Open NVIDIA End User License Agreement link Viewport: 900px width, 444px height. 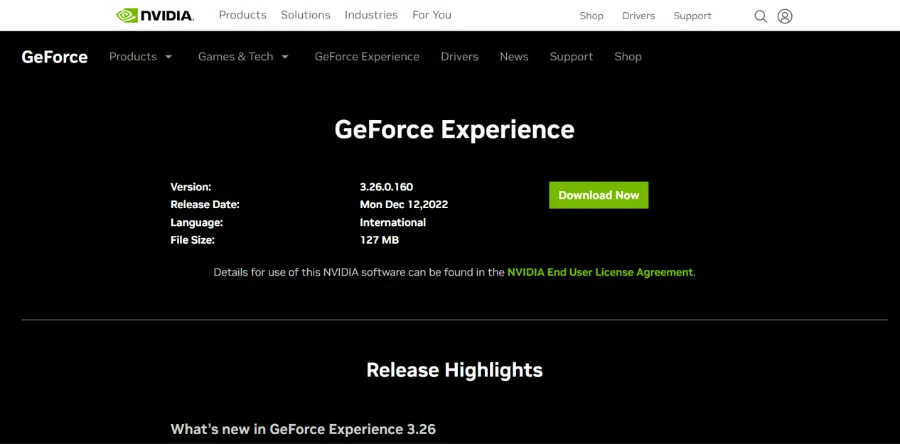600,272
